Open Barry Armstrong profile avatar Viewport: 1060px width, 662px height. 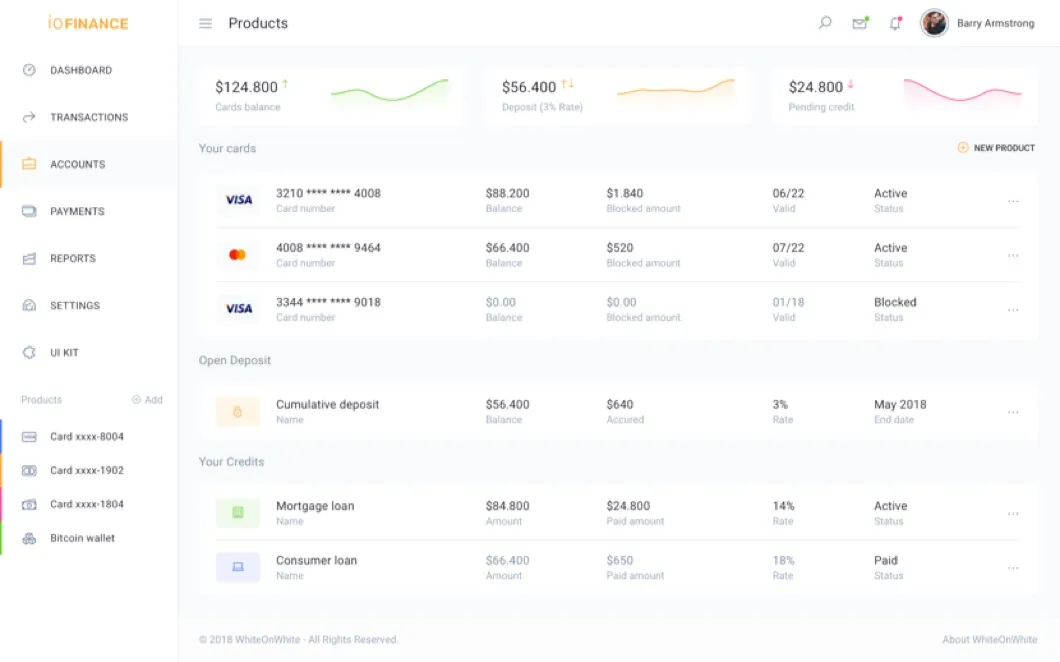tap(934, 23)
